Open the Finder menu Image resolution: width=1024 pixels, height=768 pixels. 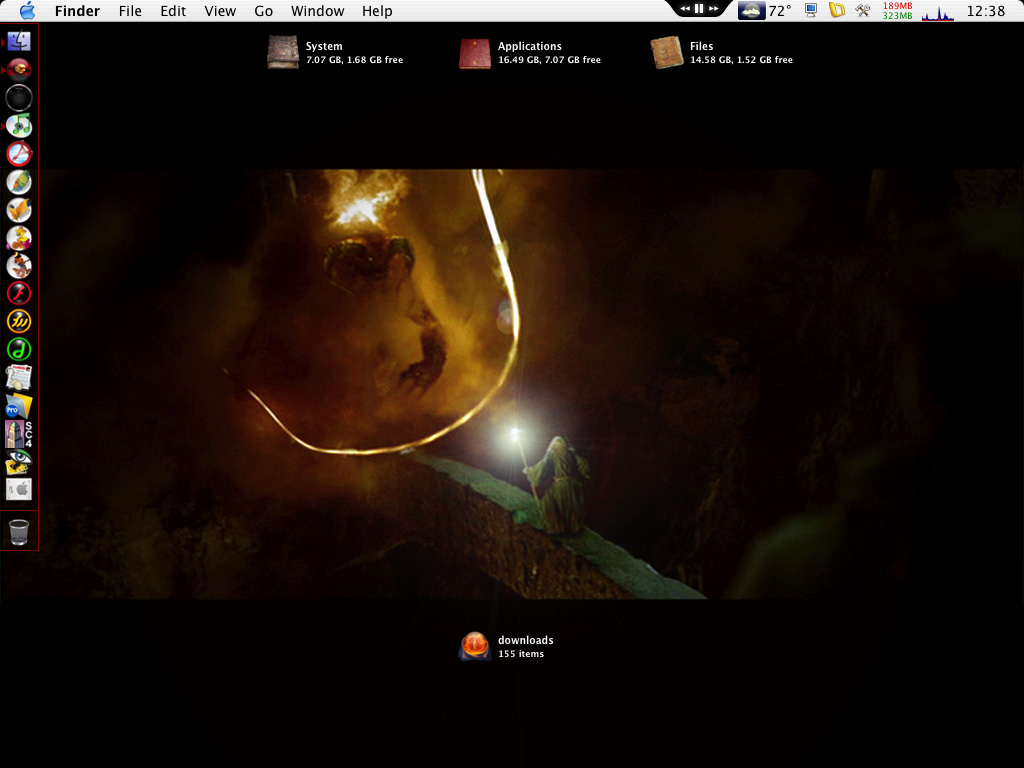tap(77, 11)
